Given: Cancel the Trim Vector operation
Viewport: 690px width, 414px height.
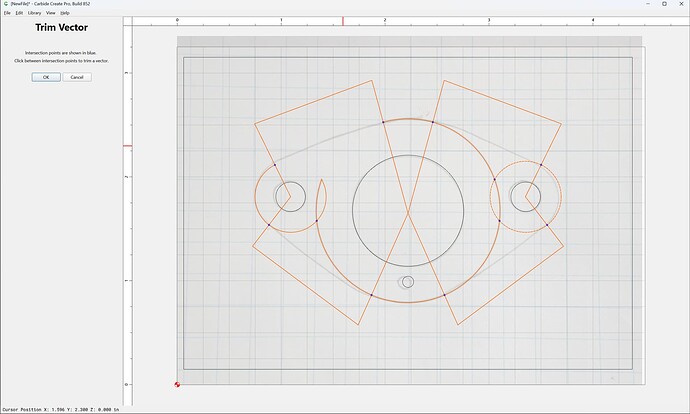Looking at the screenshot, I should pyautogui.click(x=77, y=77).
